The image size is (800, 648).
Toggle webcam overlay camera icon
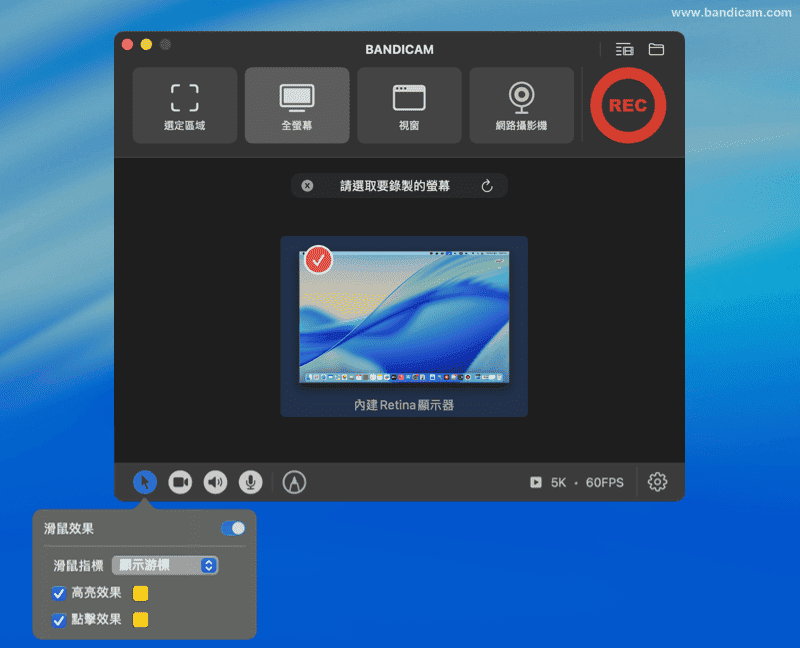[x=180, y=482]
